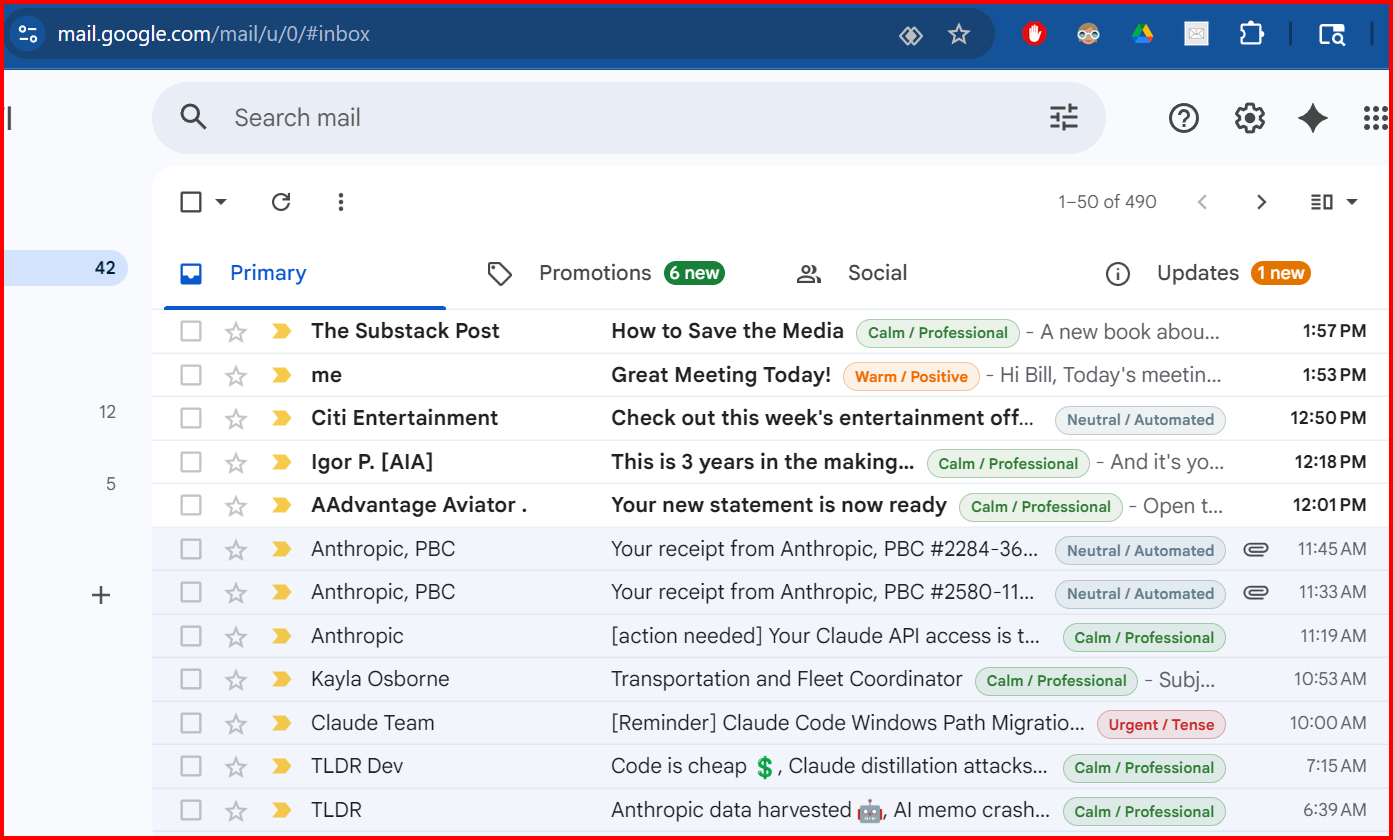Open the [action needed] Claude API access email
The image size is (1393, 840).
pos(826,636)
